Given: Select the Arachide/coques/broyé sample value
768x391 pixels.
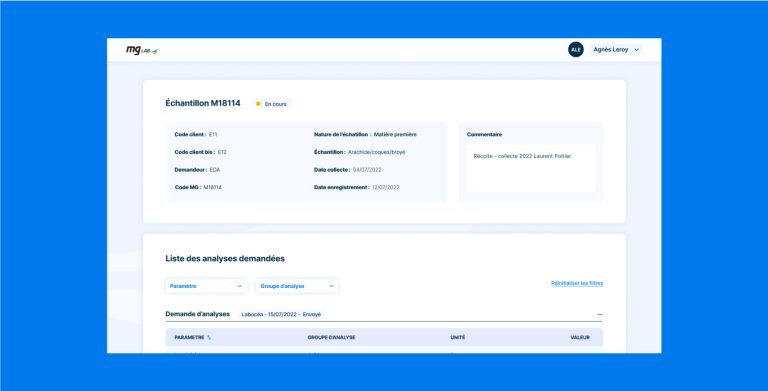Looking at the screenshot, I should pos(377,152).
